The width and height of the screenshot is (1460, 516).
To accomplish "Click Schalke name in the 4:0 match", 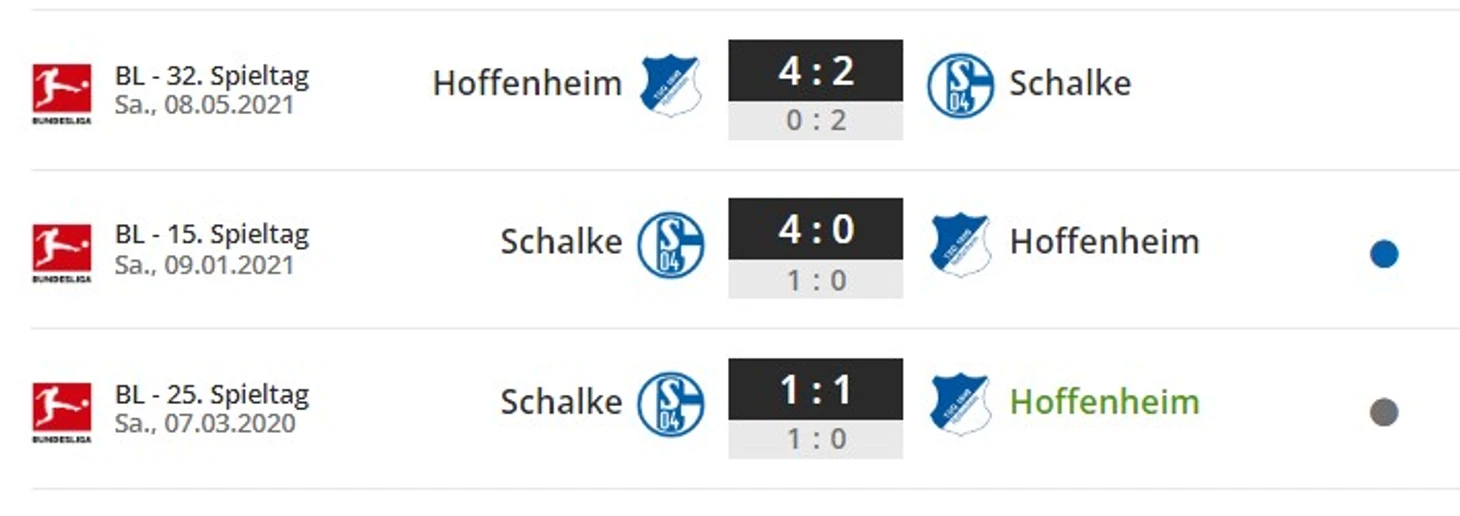I will (561, 242).
